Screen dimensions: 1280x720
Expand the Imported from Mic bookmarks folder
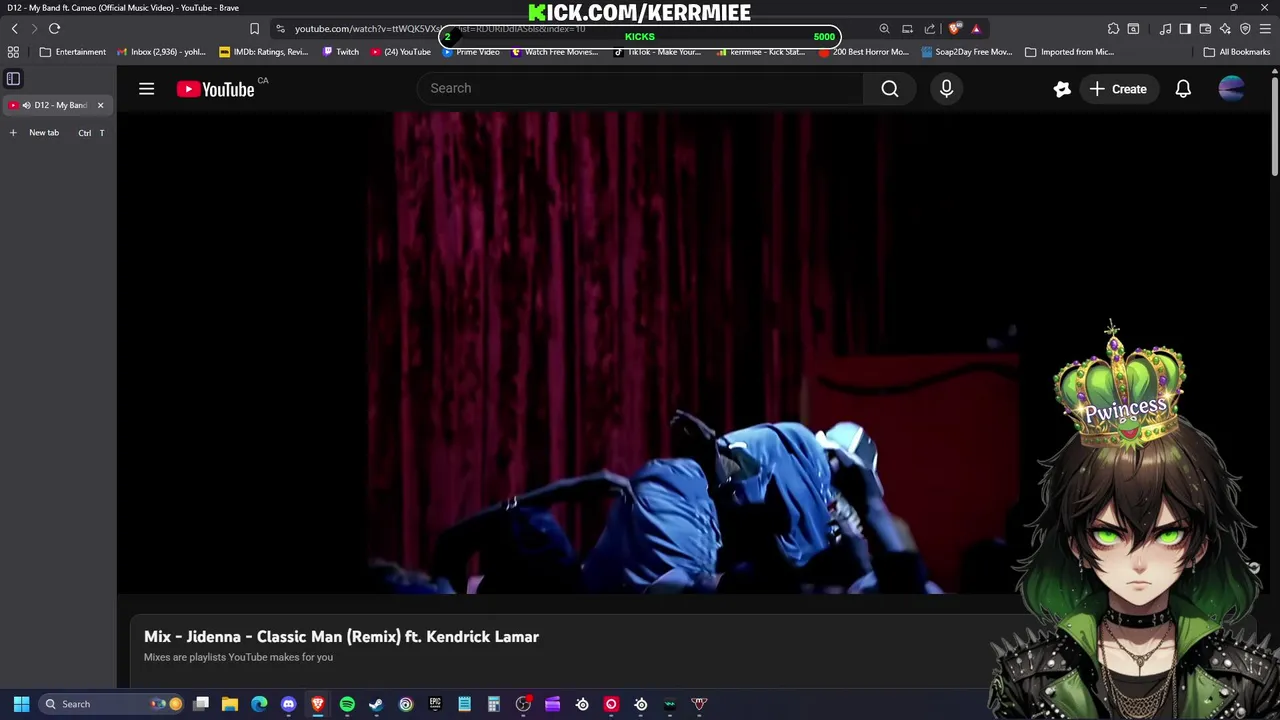(x=1069, y=52)
